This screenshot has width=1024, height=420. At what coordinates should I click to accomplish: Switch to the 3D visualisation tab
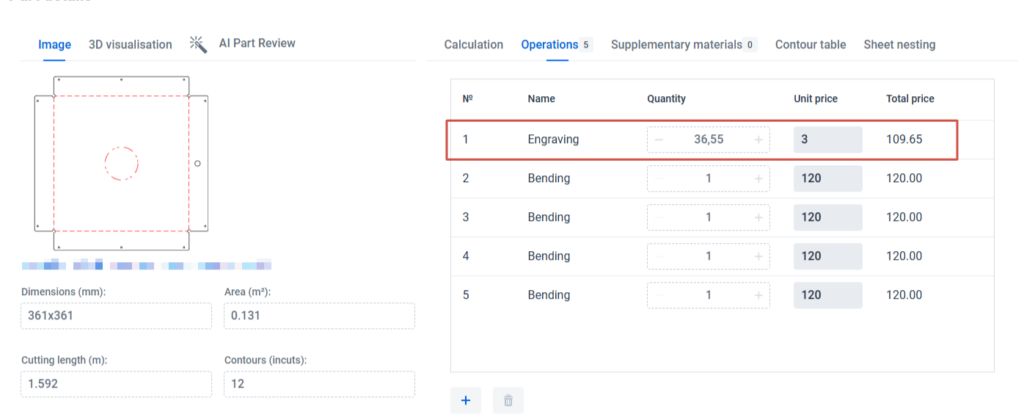(x=130, y=45)
